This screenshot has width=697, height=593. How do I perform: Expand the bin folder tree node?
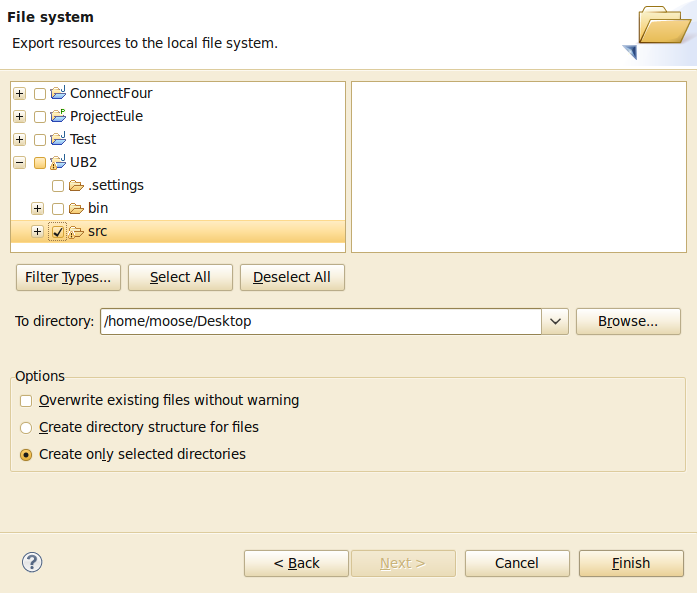coord(38,208)
